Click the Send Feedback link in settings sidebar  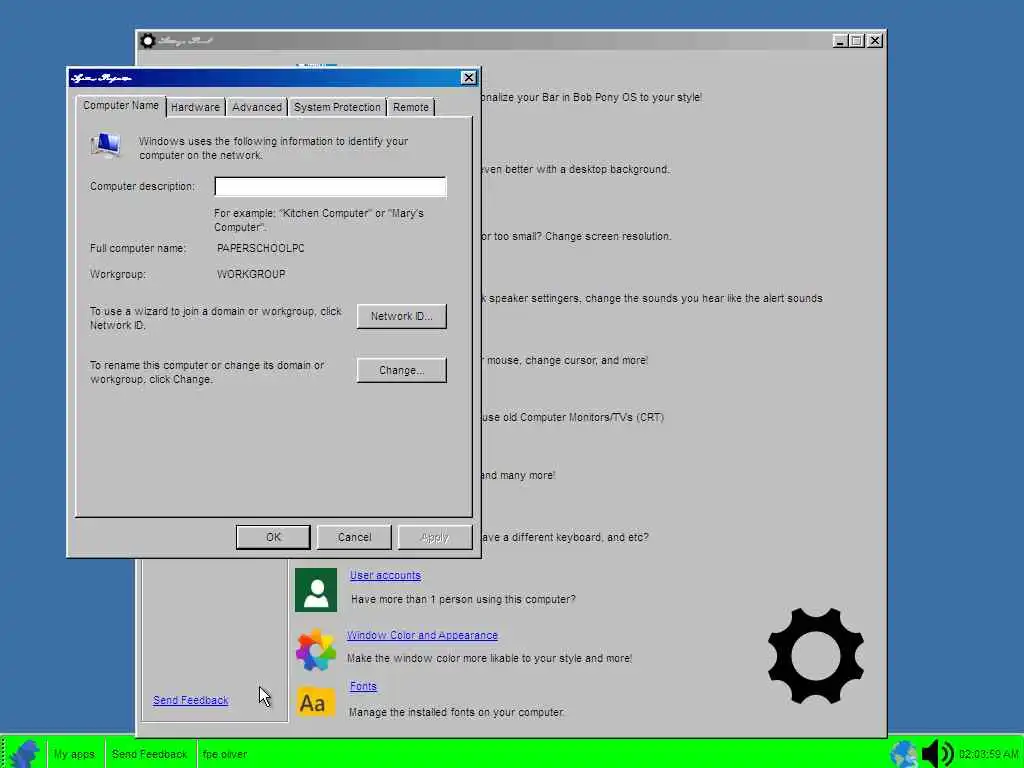(x=191, y=700)
